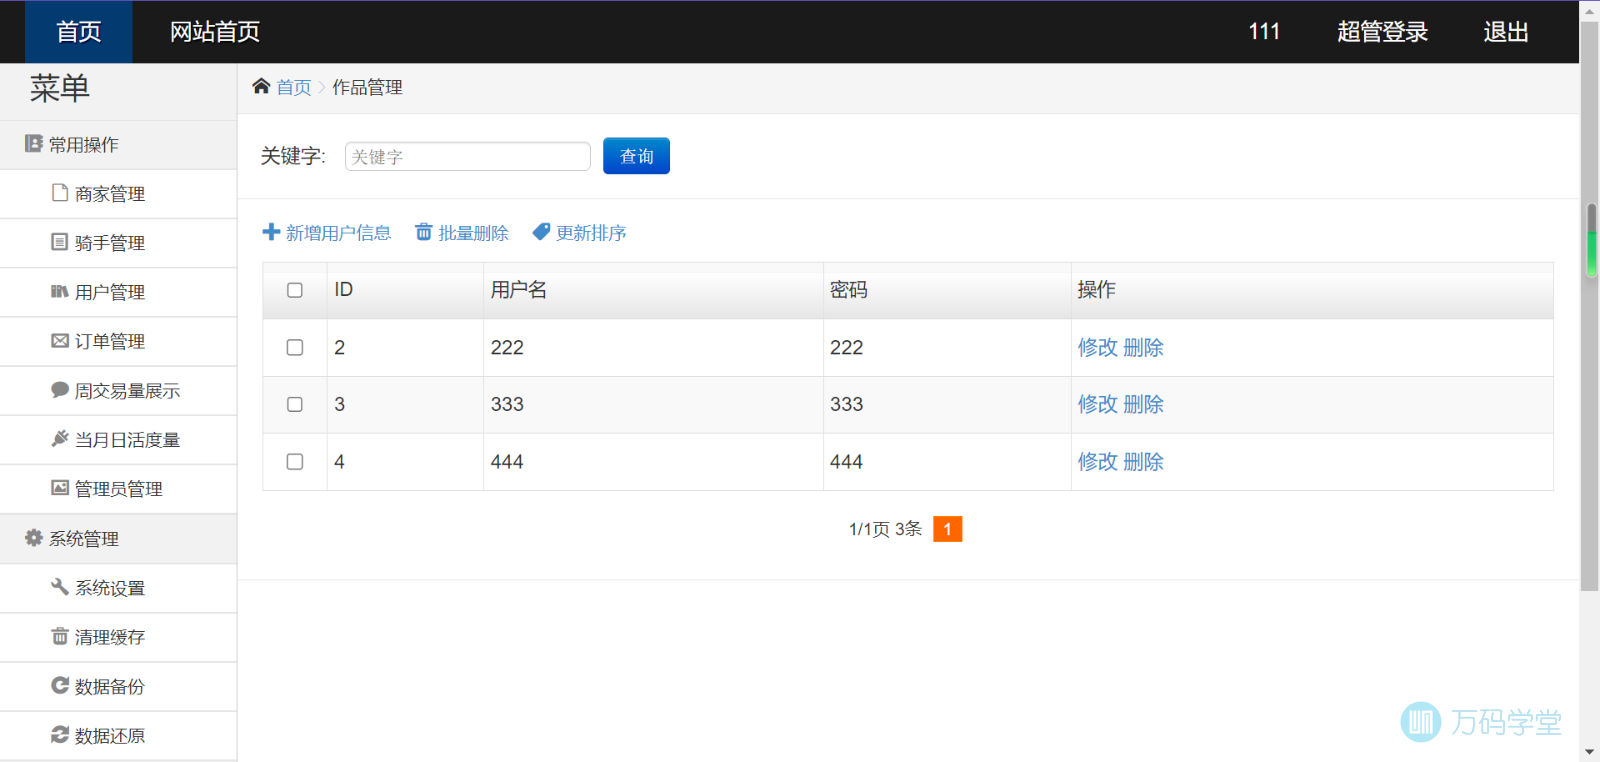
Task: Focus the 关键字 search input field
Action: click(x=467, y=156)
